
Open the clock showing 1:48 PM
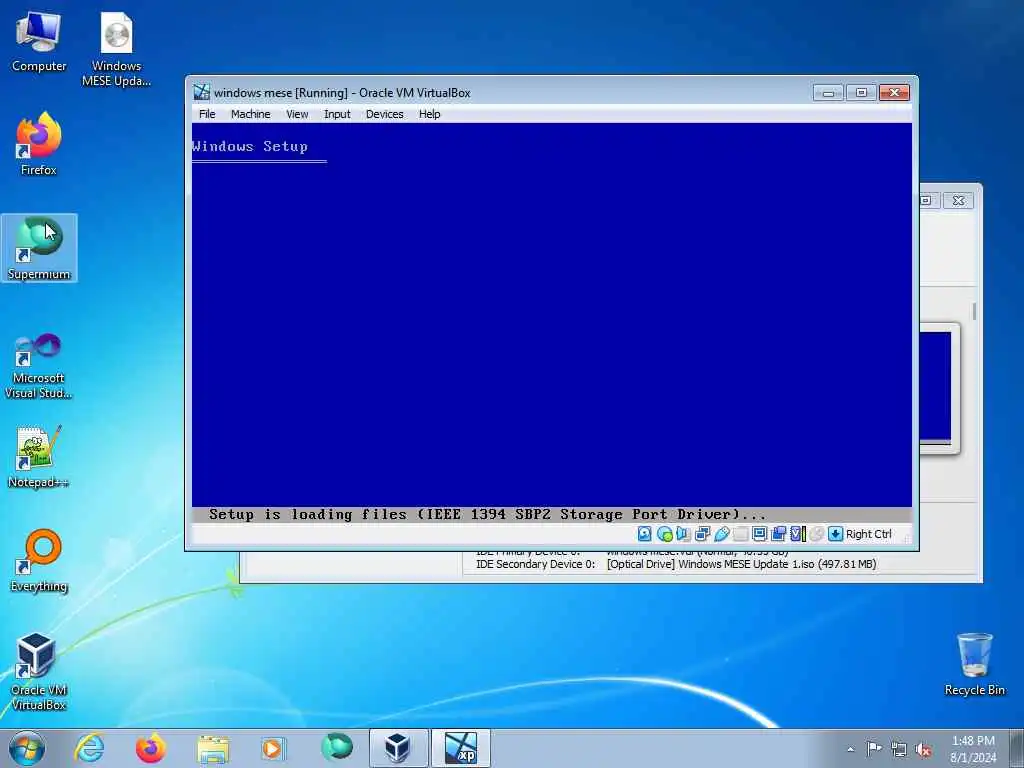pyautogui.click(x=973, y=749)
